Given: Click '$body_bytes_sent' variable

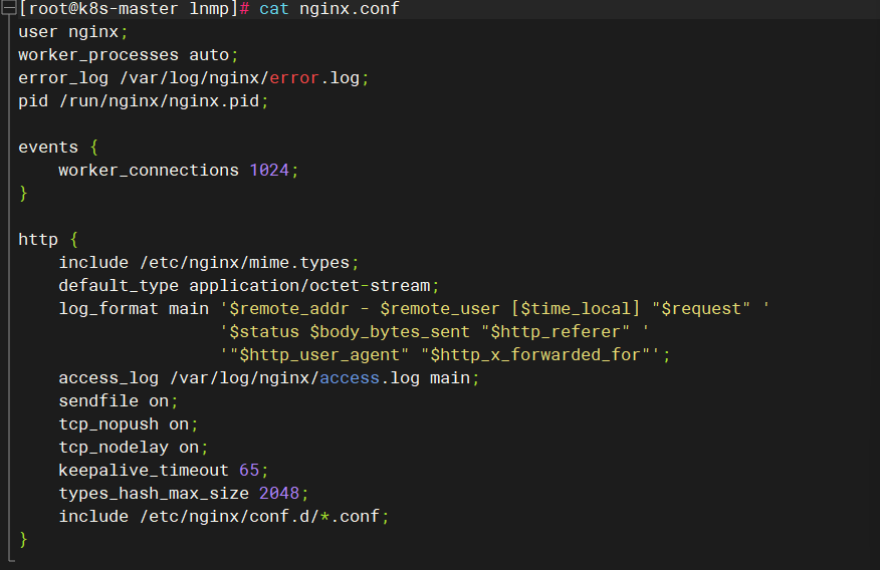Looking at the screenshot, I should pyautogui.click(x=389, y=332).
